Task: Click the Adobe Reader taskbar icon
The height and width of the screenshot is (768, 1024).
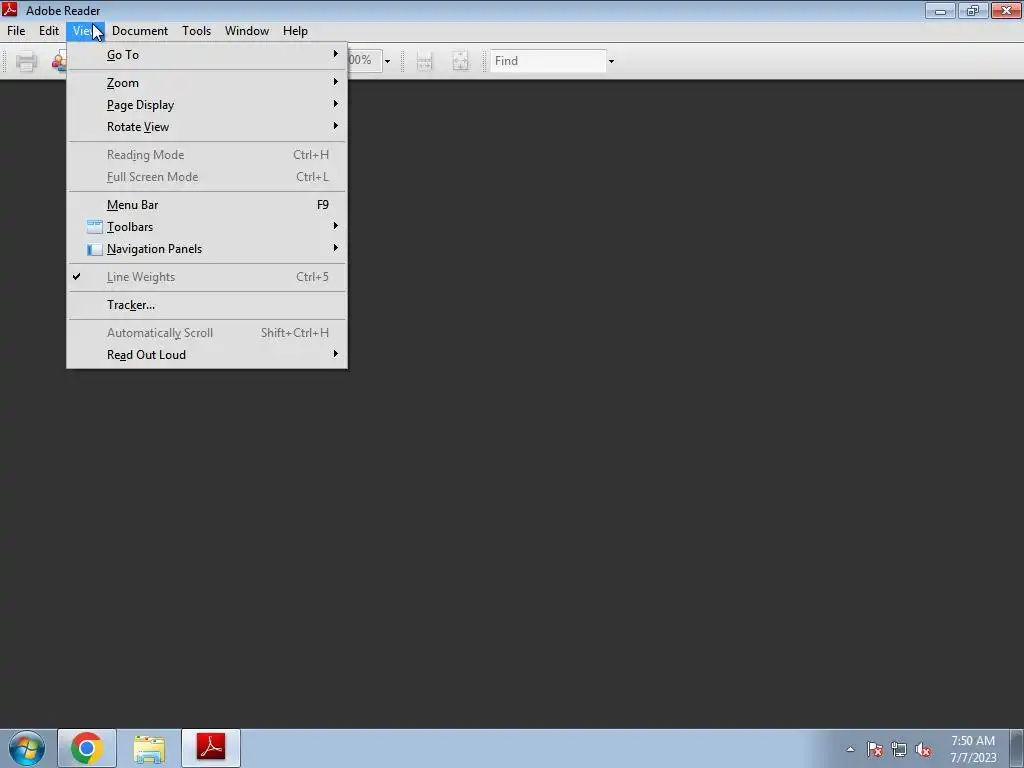Action: click(x=211, y=748)
